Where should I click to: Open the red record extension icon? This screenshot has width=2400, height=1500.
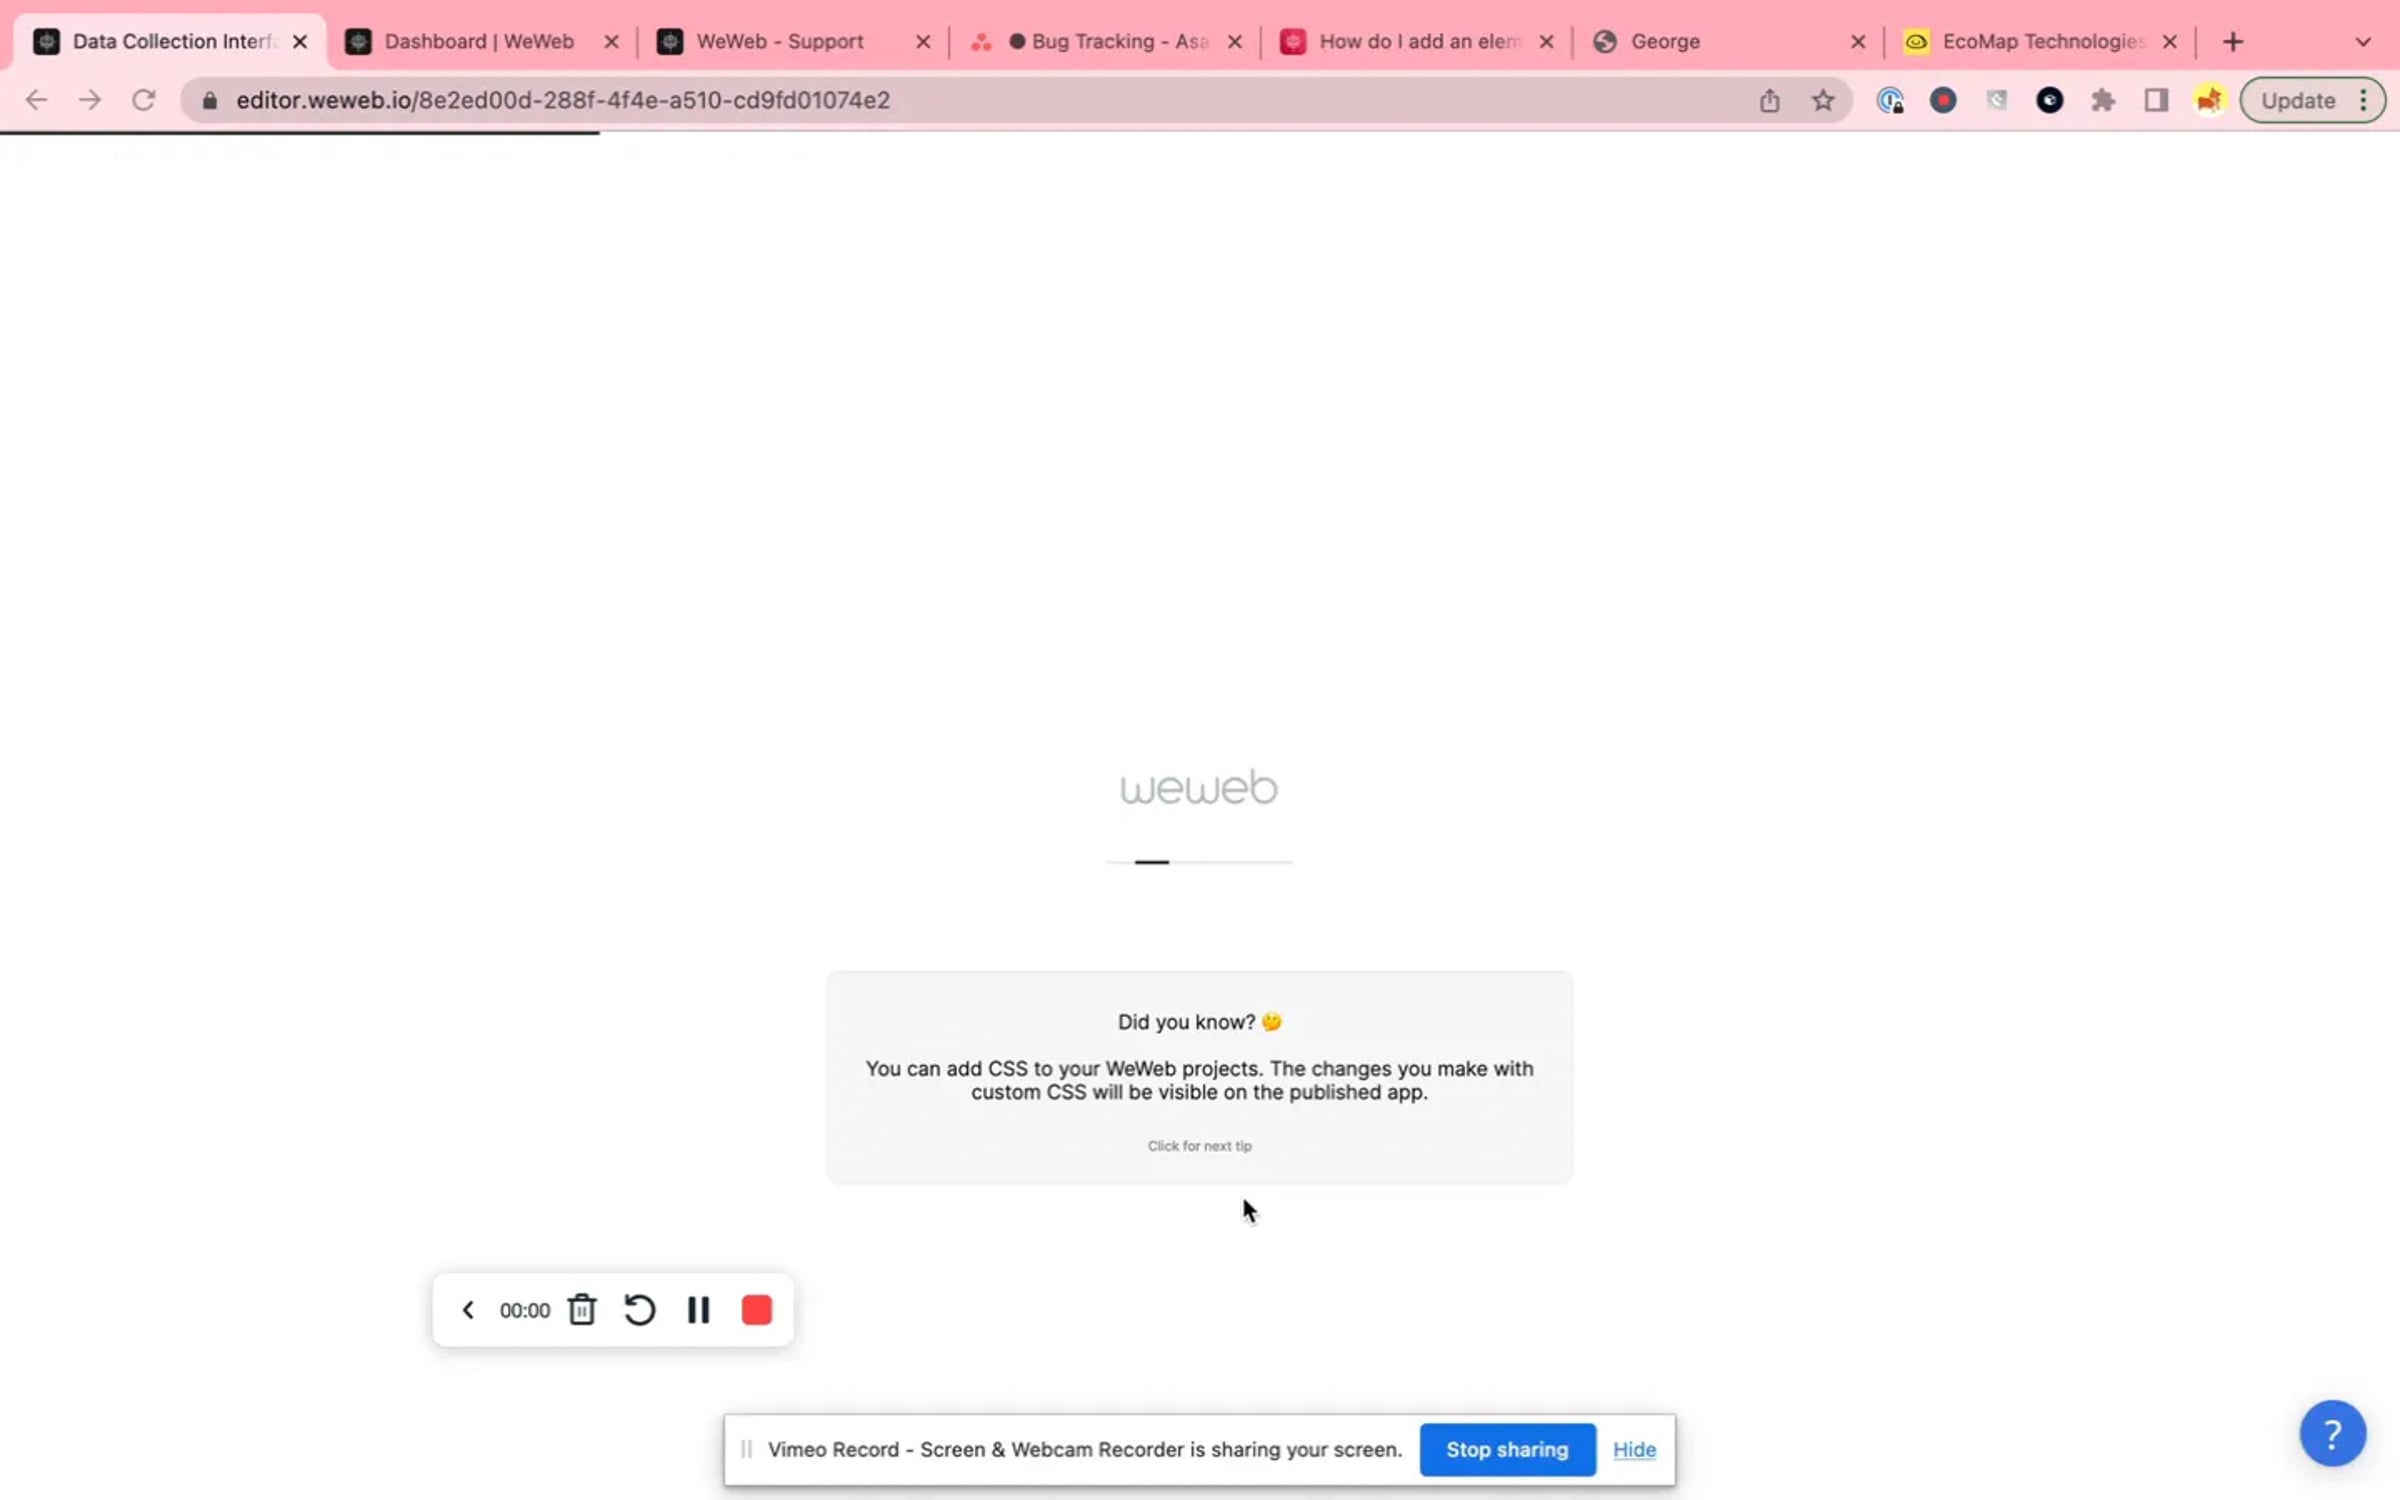tap(1943, 100)
